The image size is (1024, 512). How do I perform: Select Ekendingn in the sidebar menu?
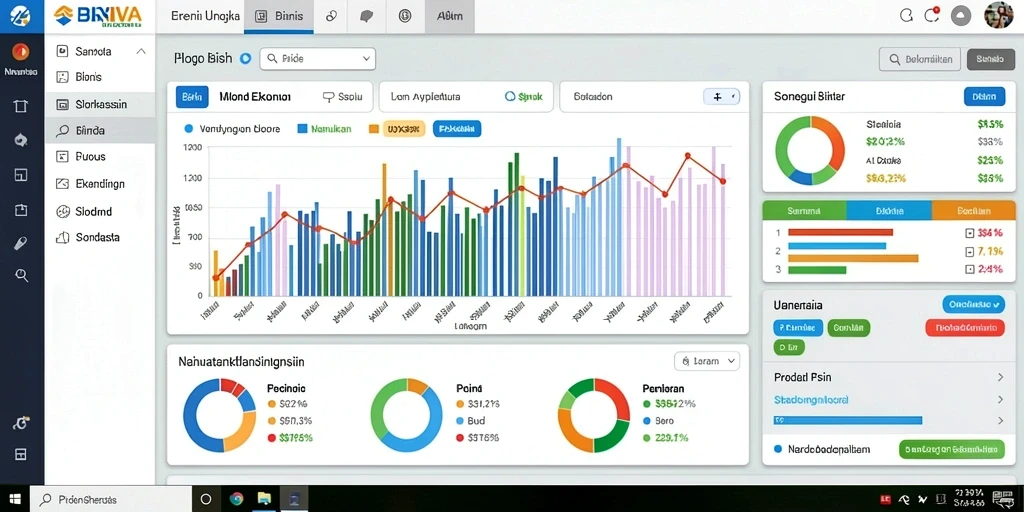coord(100,184)
